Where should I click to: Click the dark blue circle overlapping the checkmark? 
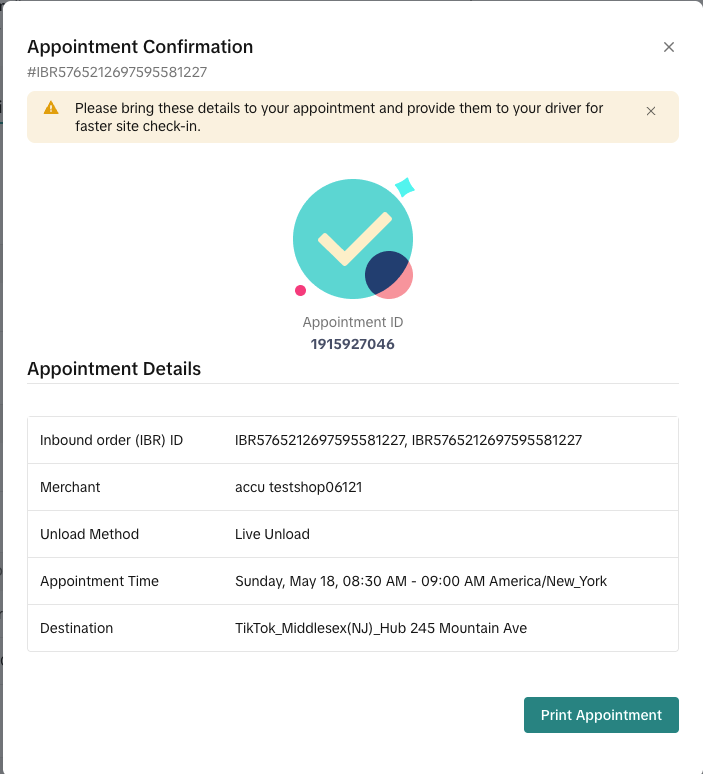pyautogui.click(x=385, y=272)
